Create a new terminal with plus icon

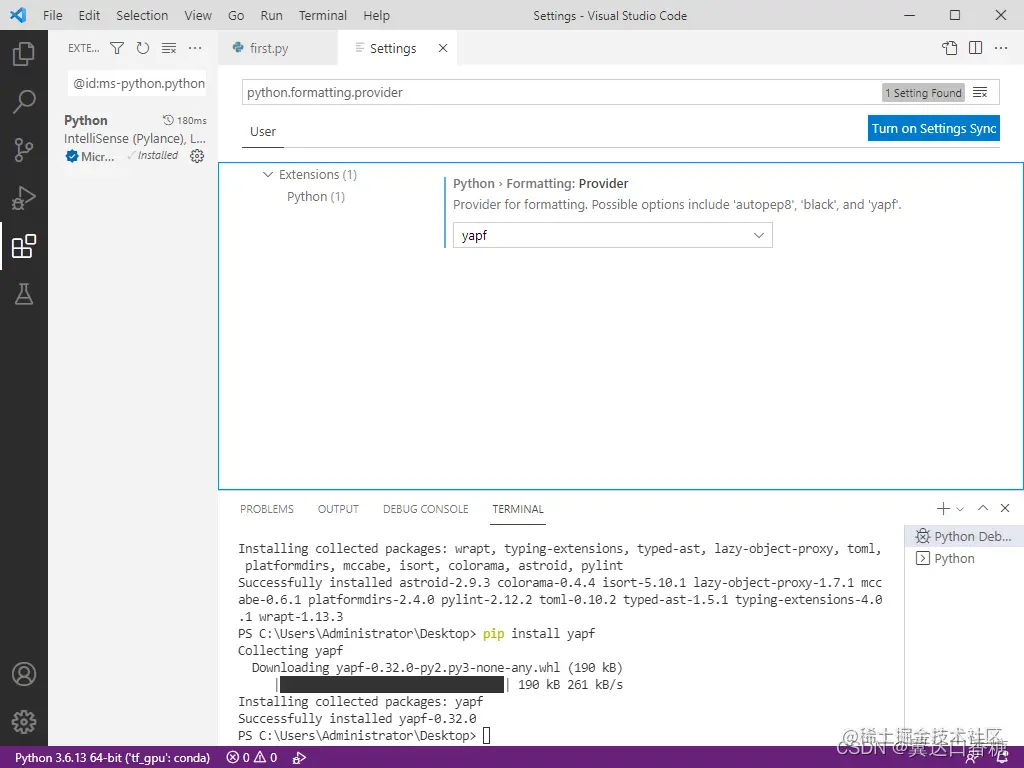(943, 508)
